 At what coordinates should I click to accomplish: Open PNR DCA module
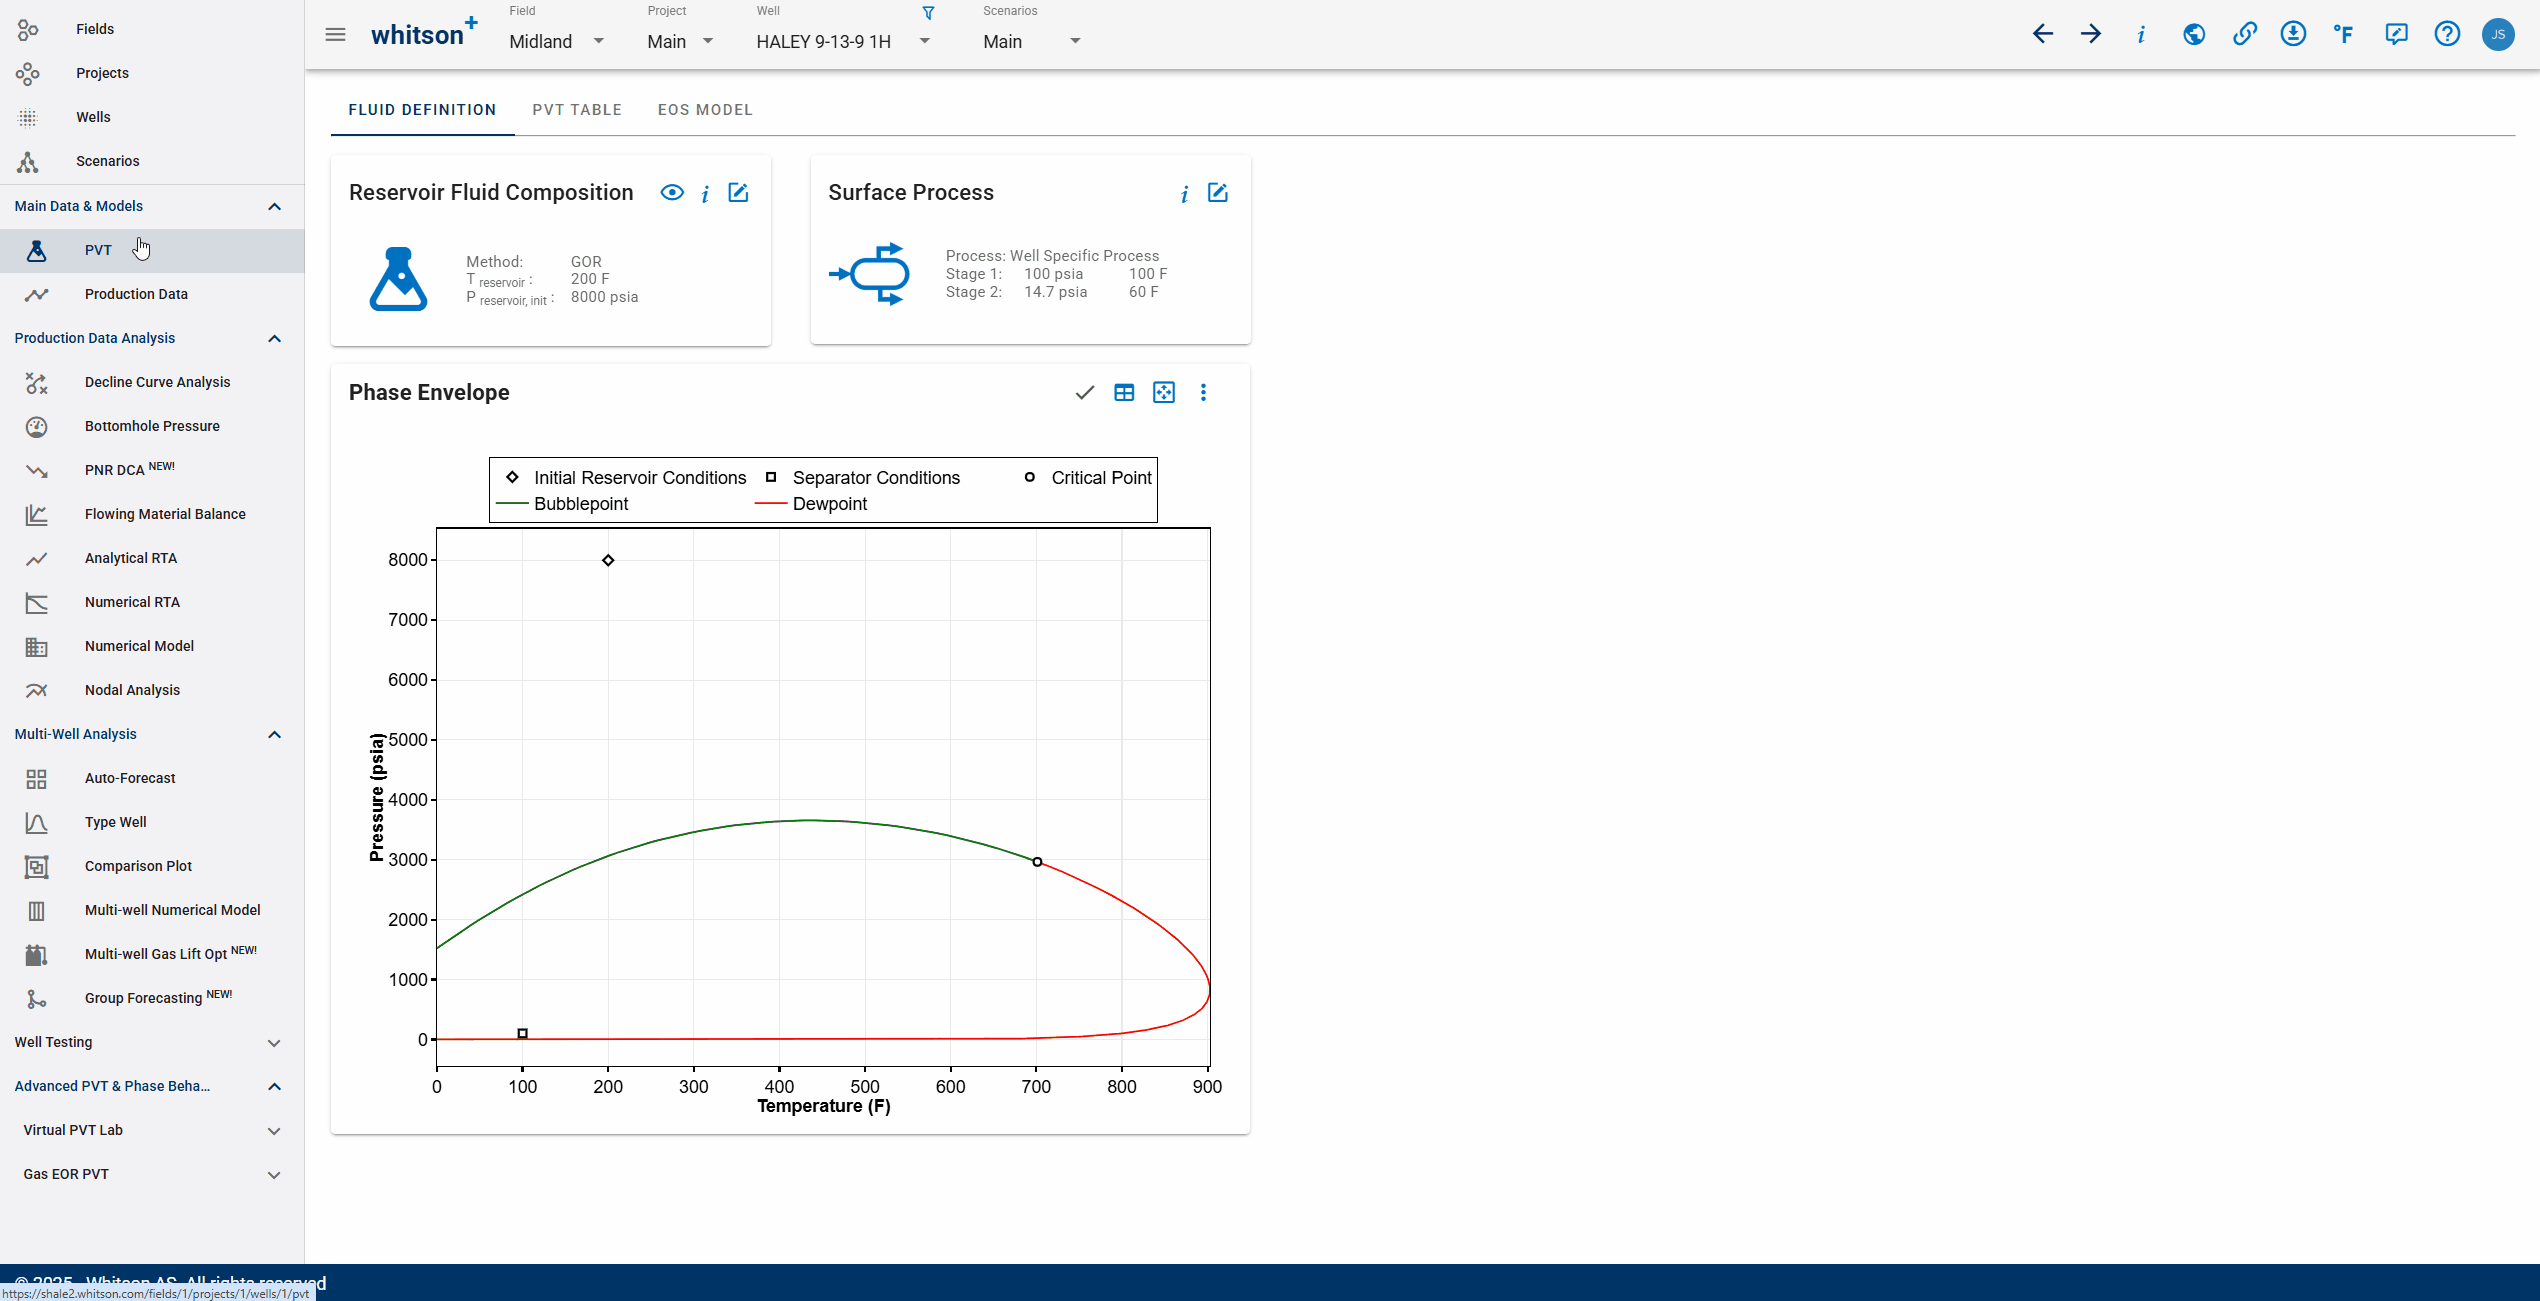click(x=152, y=471)
